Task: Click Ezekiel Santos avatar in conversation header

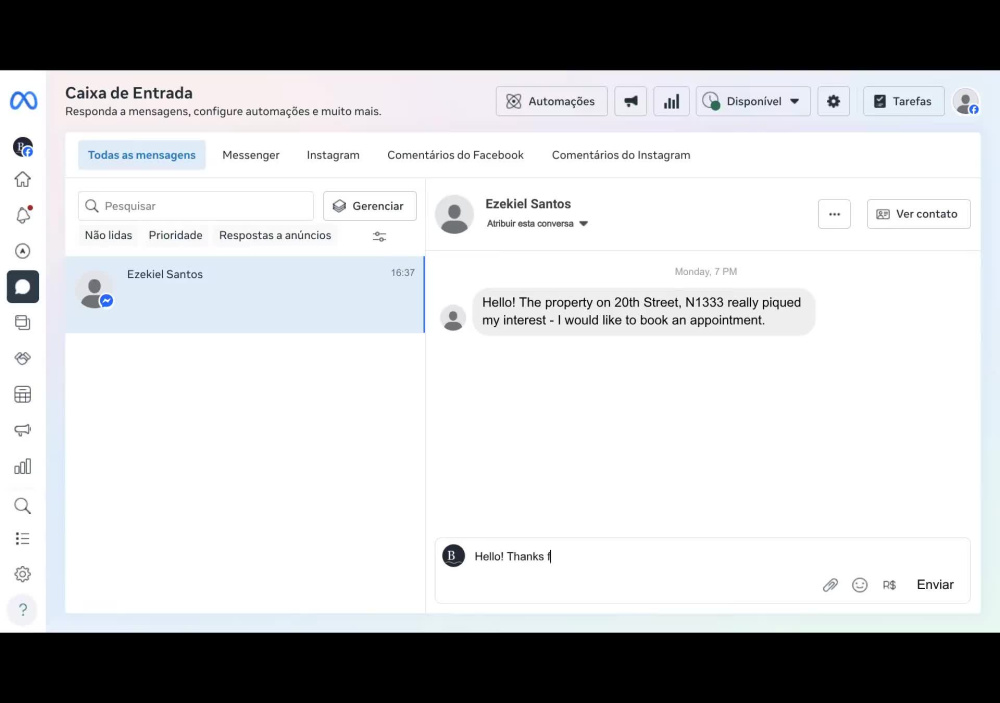Action: coord(454,214)
